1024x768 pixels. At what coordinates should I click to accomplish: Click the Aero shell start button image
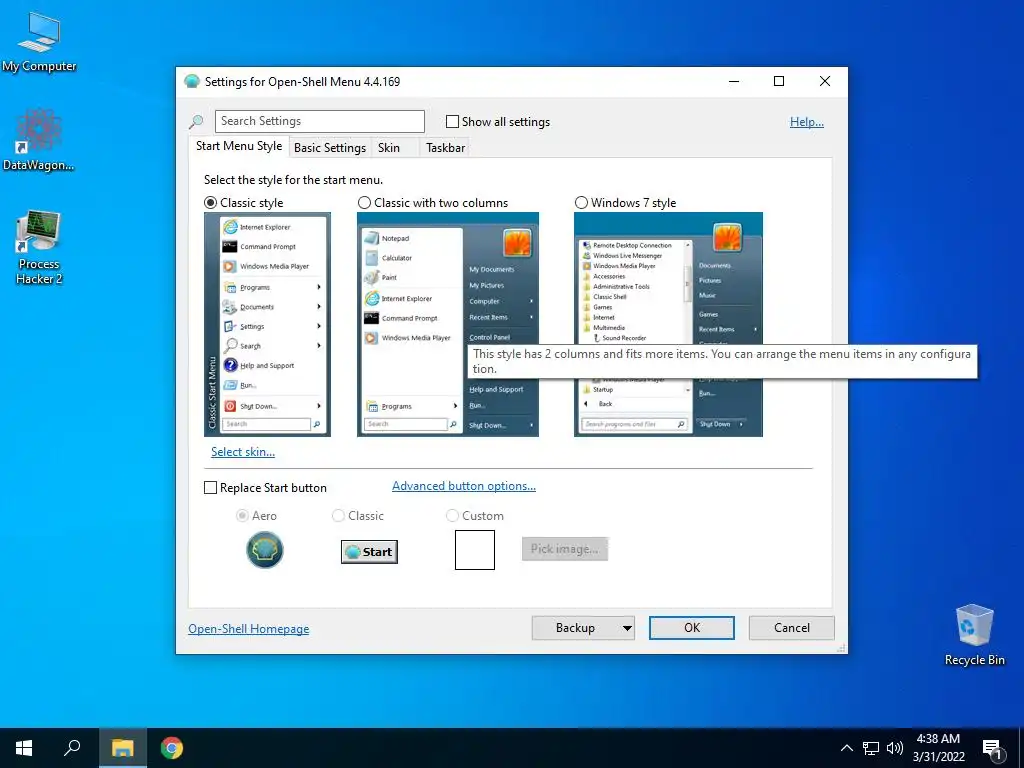click(x=264, y=550)
